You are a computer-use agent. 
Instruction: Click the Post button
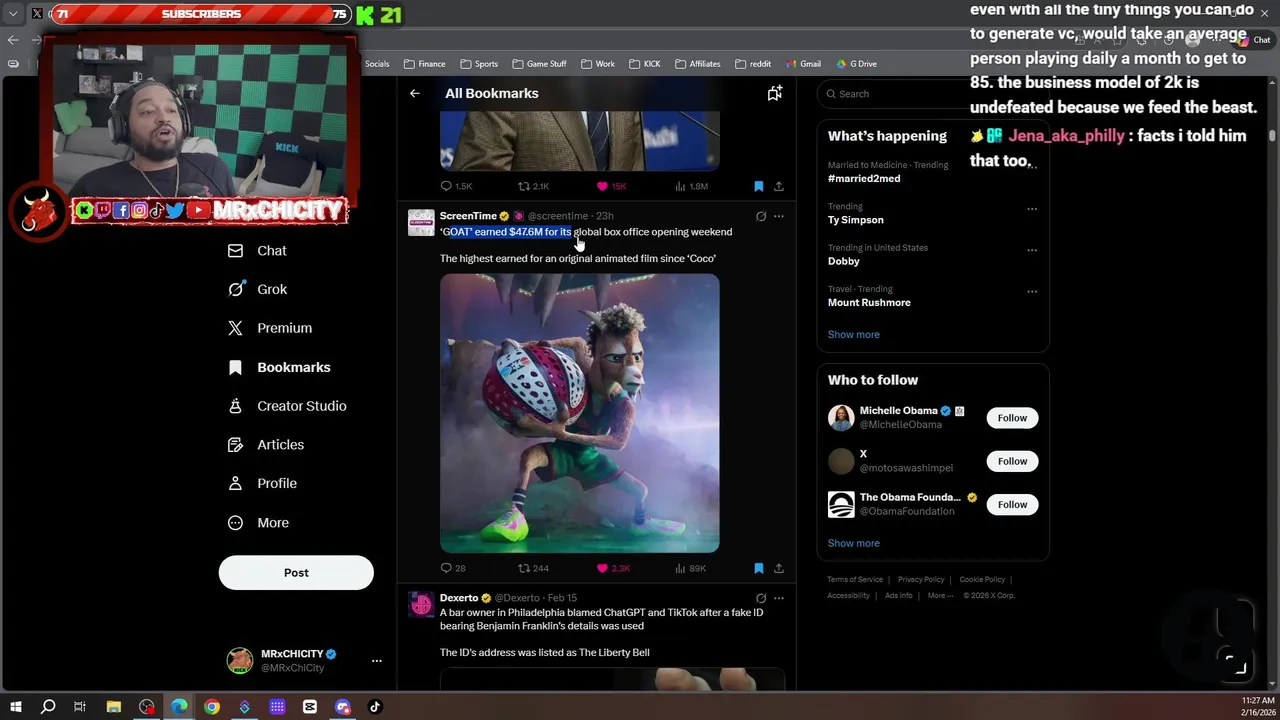click(296, 573)
